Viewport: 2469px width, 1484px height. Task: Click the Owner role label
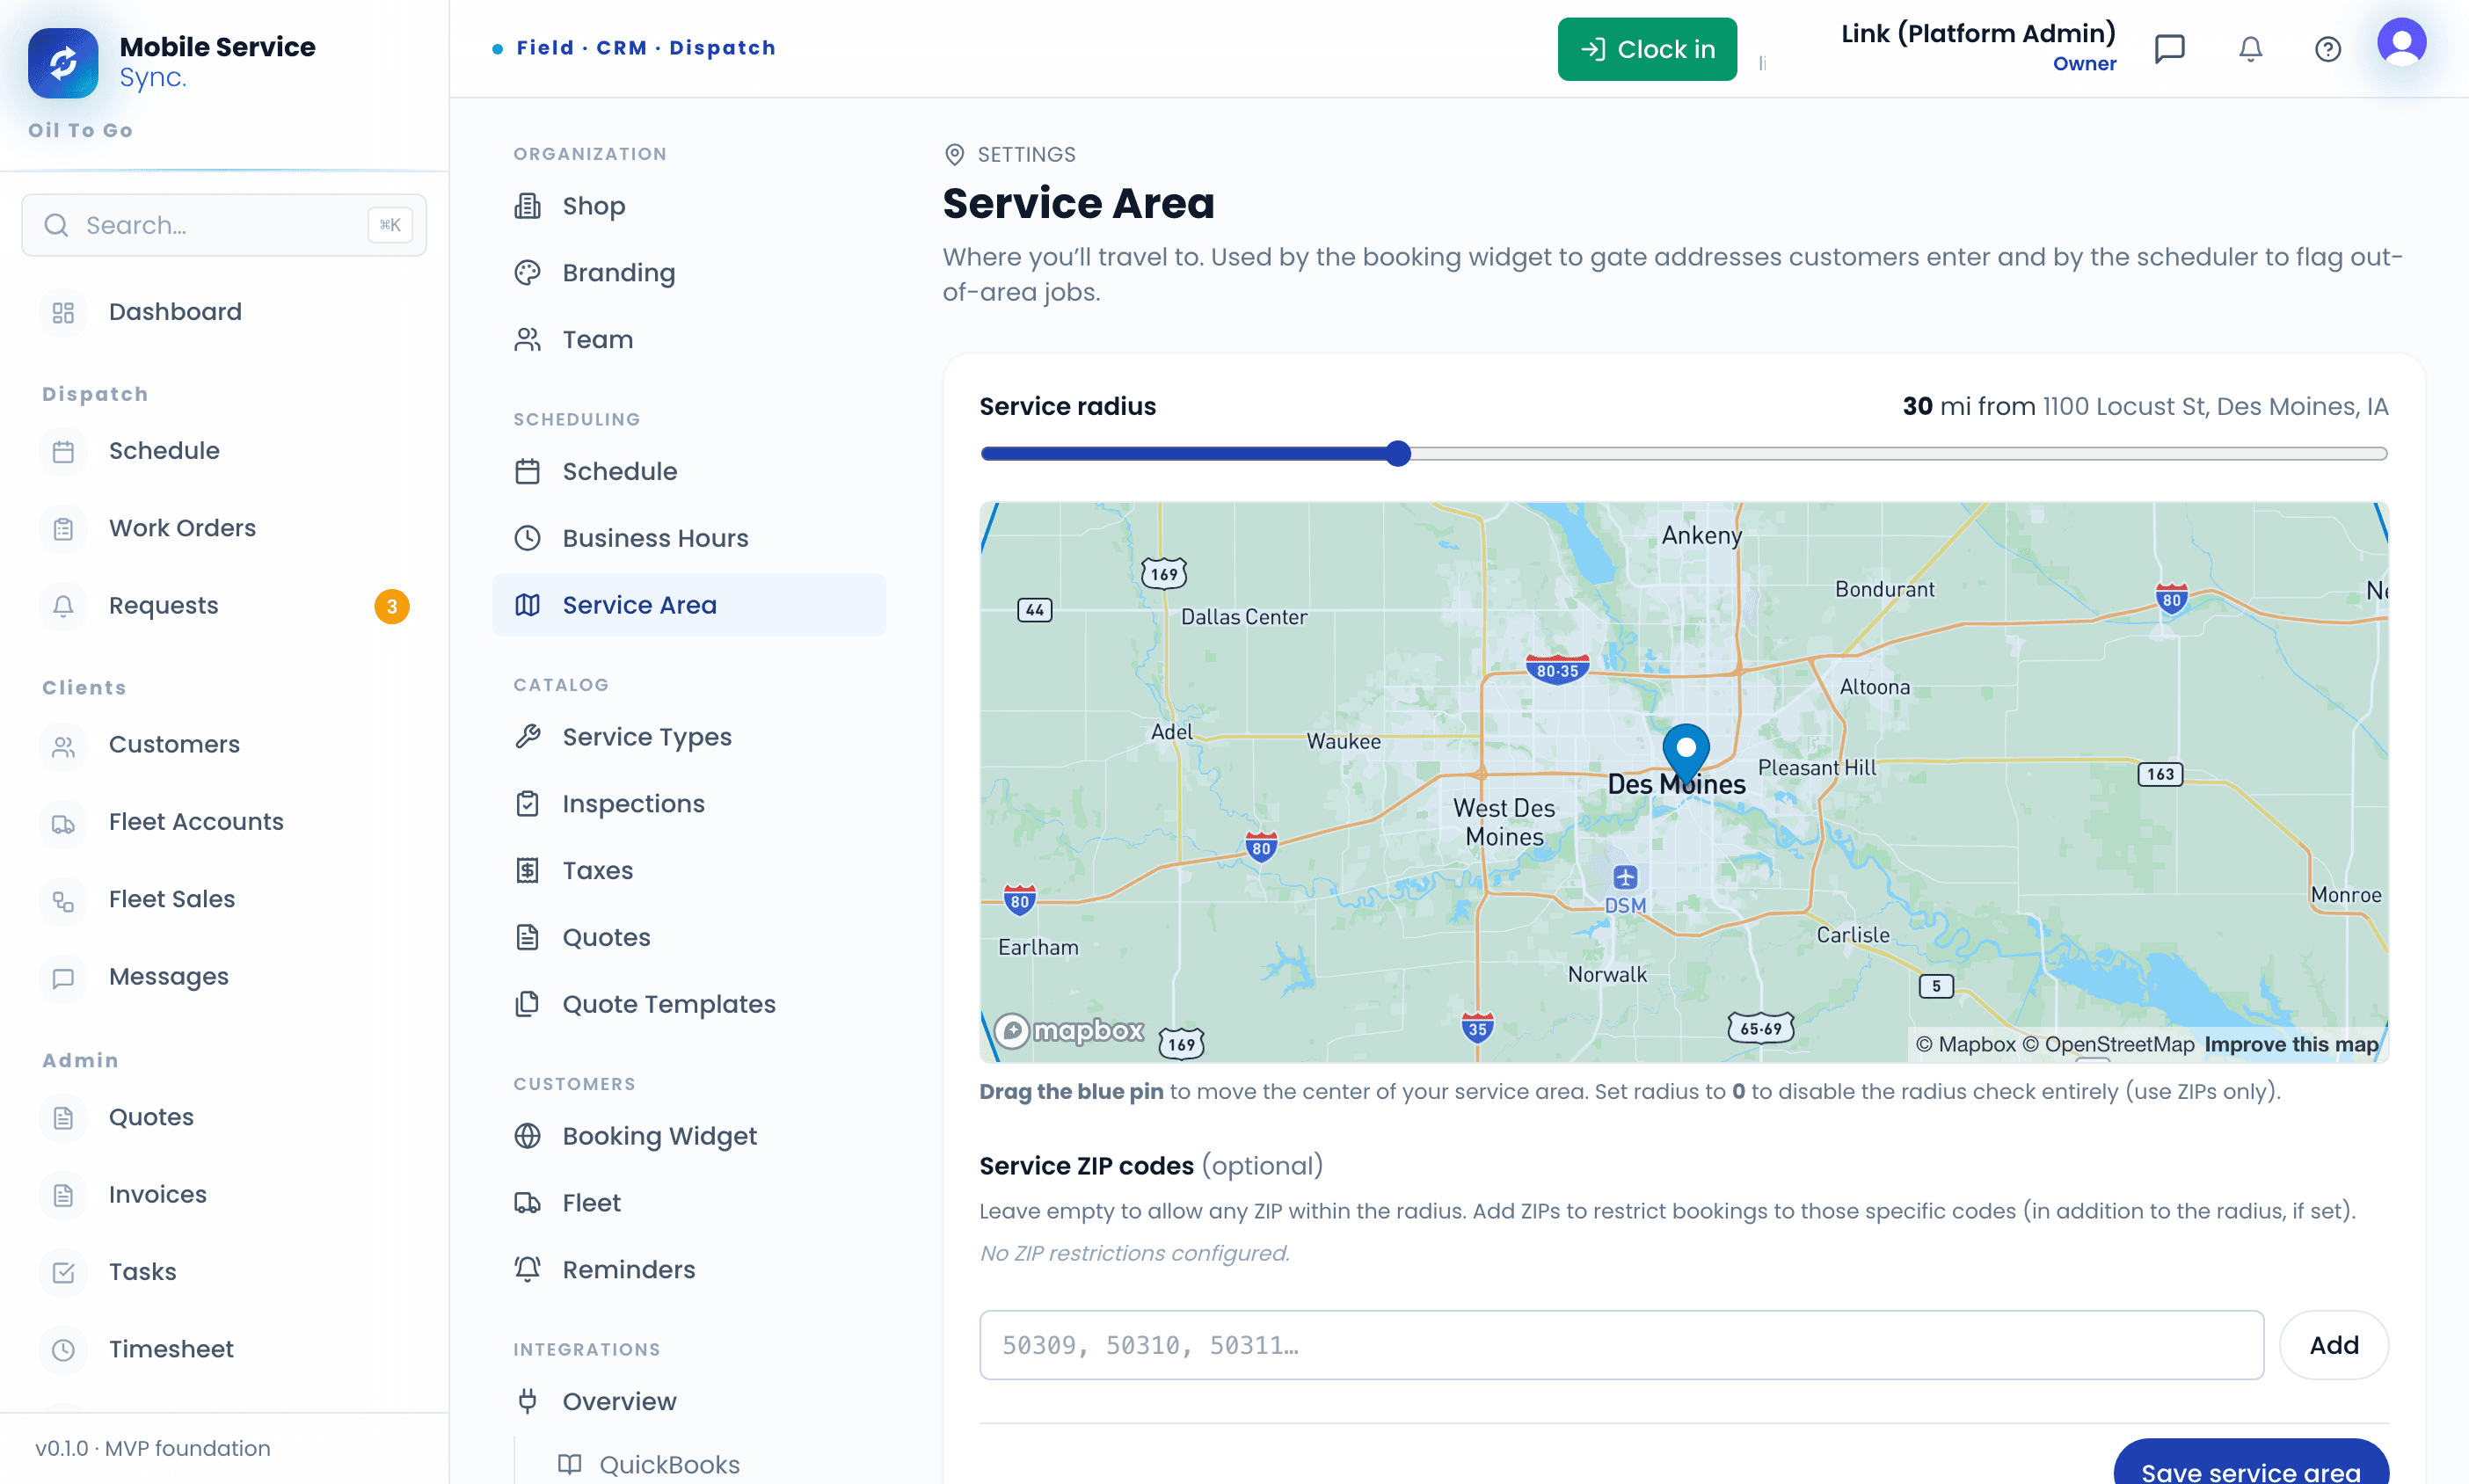tap(2084, 64)
